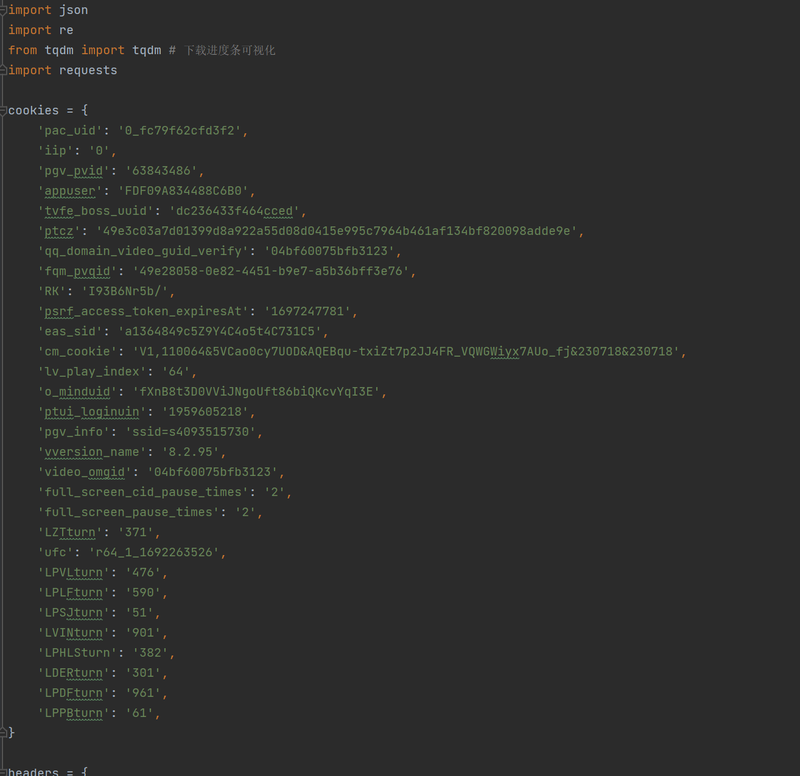Click the 'cm_cookie' key
Viewport: 800px width, 776px height.
click(x=77, y=352)
